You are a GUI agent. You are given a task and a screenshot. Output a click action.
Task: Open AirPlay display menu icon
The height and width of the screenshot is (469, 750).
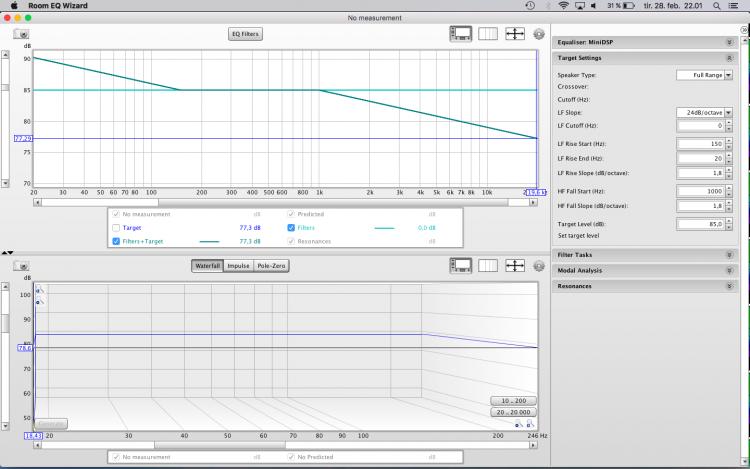(580, 6)
